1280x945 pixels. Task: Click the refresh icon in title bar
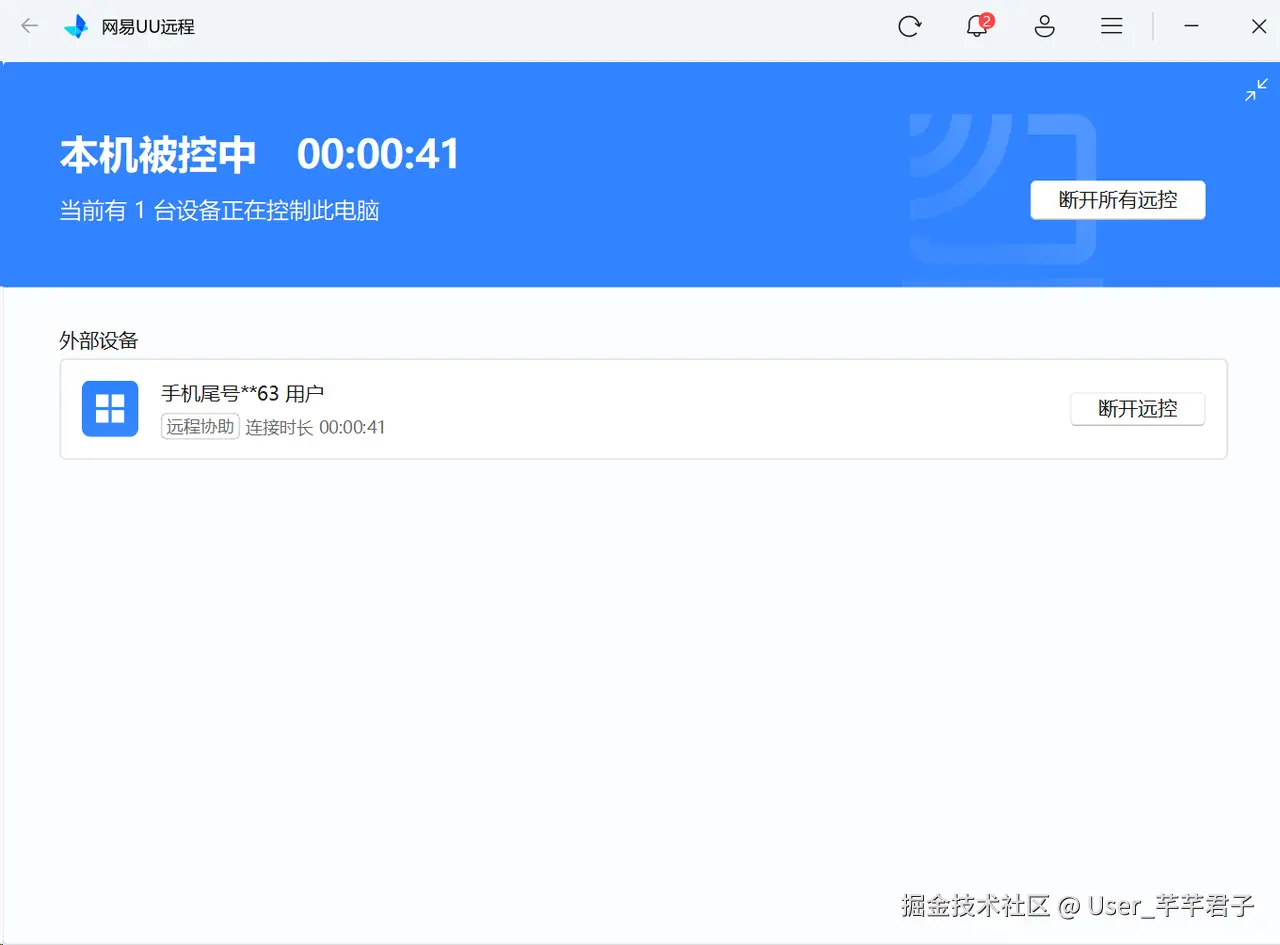point(909,27)
